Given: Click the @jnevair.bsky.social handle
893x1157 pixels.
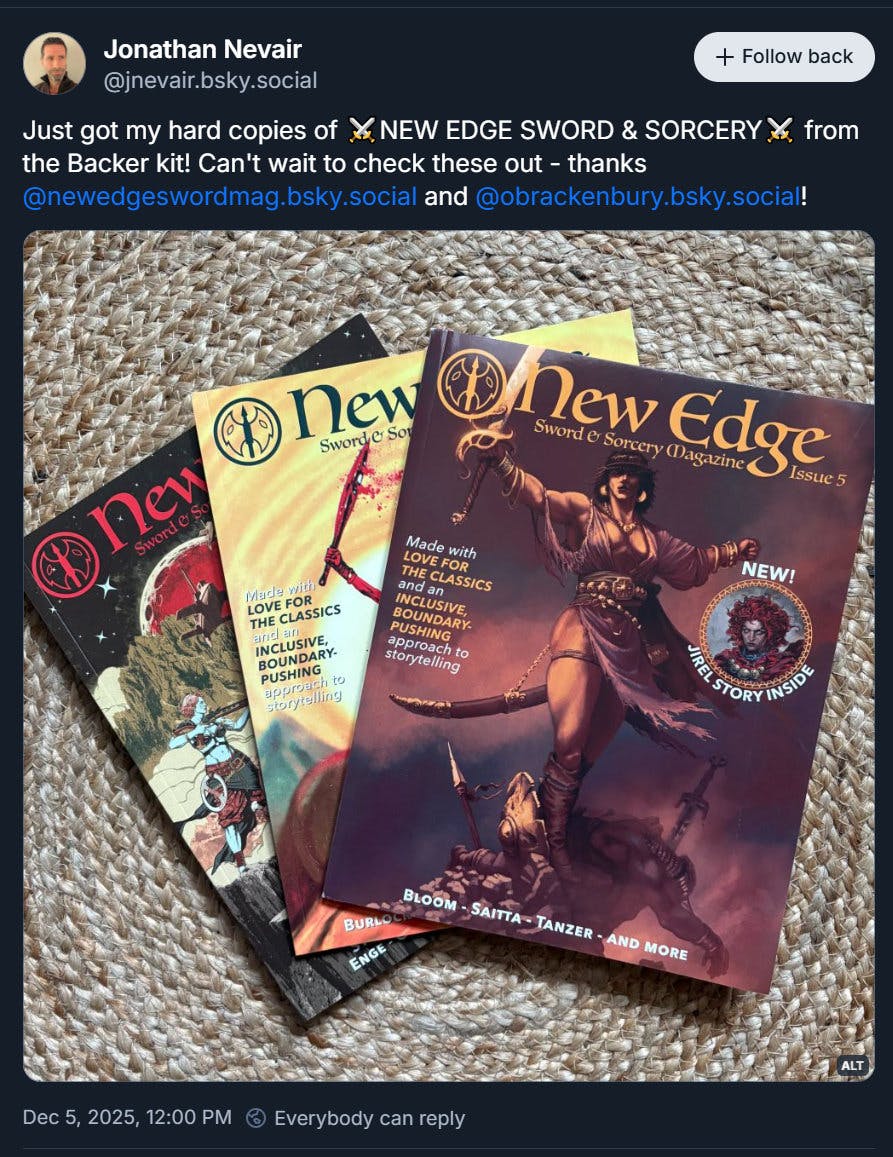Looking at the screenshot, I should click(210, 80).
